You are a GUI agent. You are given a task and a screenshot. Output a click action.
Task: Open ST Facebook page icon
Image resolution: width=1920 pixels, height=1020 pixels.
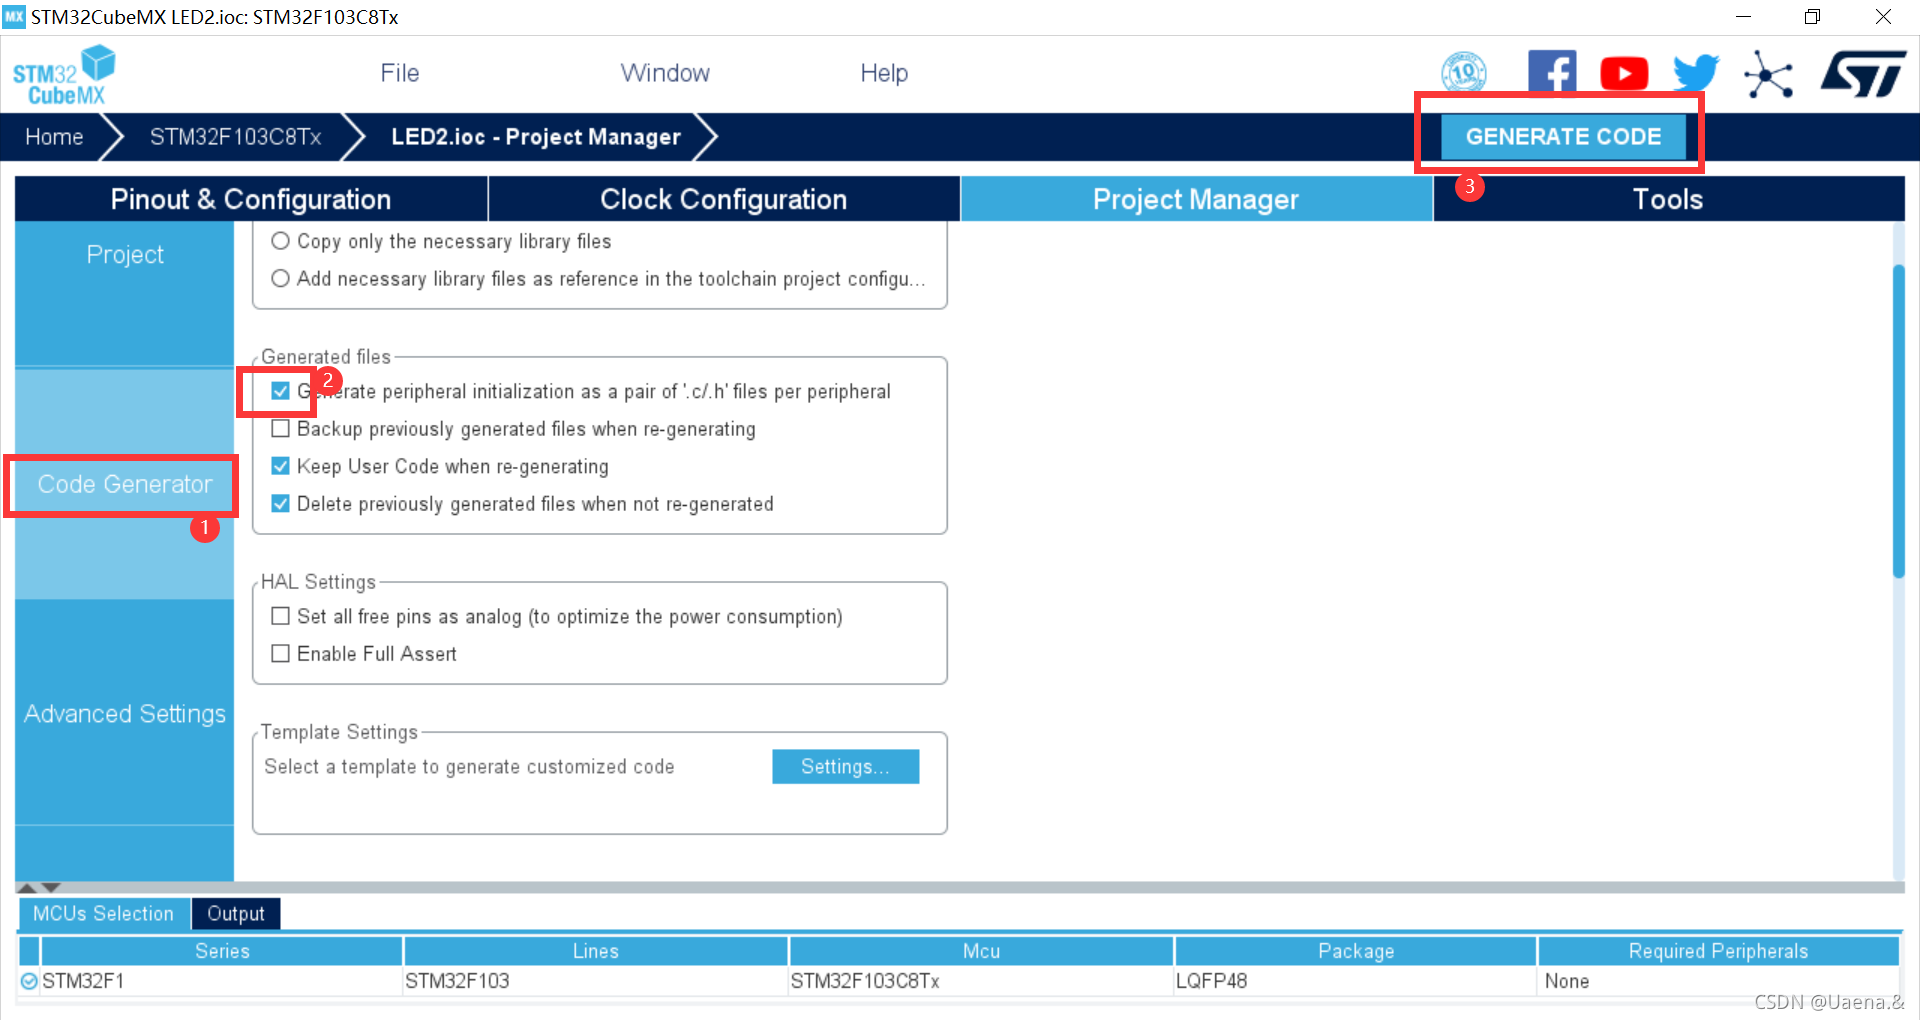coord(1552,73)
